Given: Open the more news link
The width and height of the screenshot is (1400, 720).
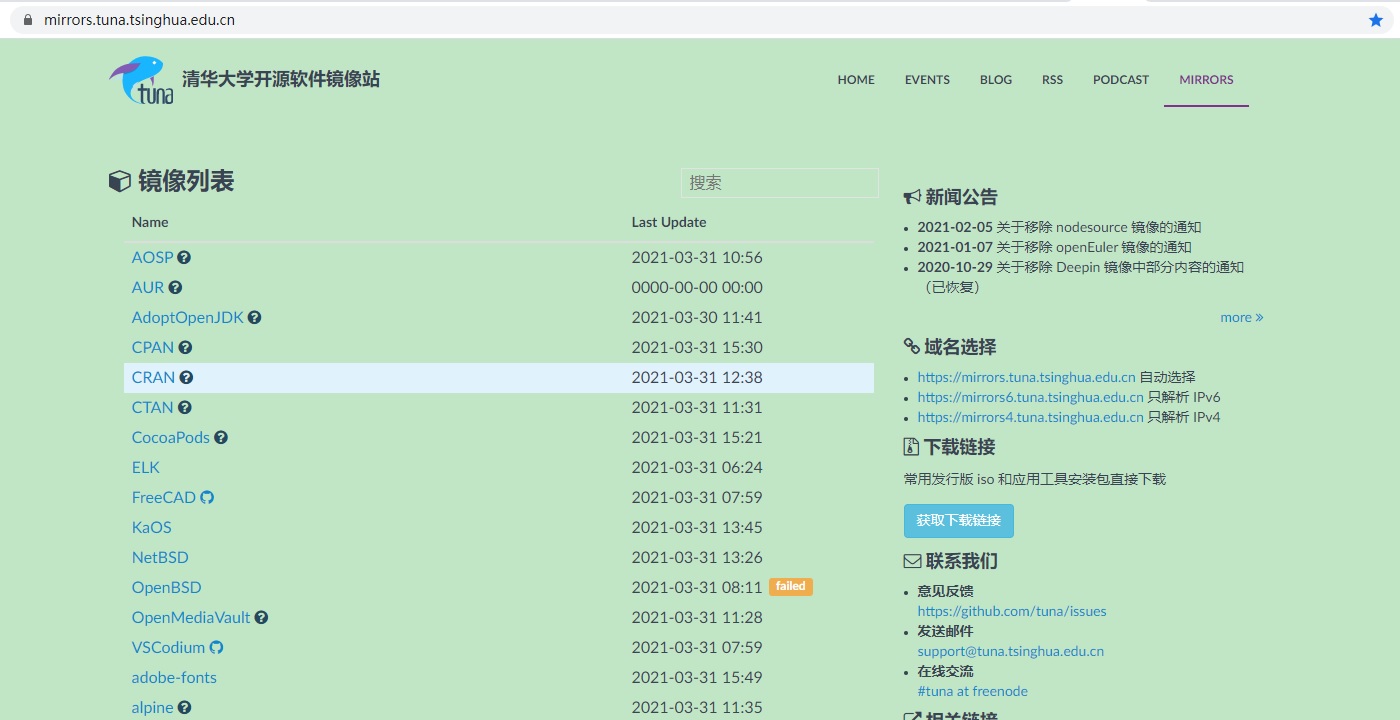Looking at the screenshot, I should point(1242,317).
